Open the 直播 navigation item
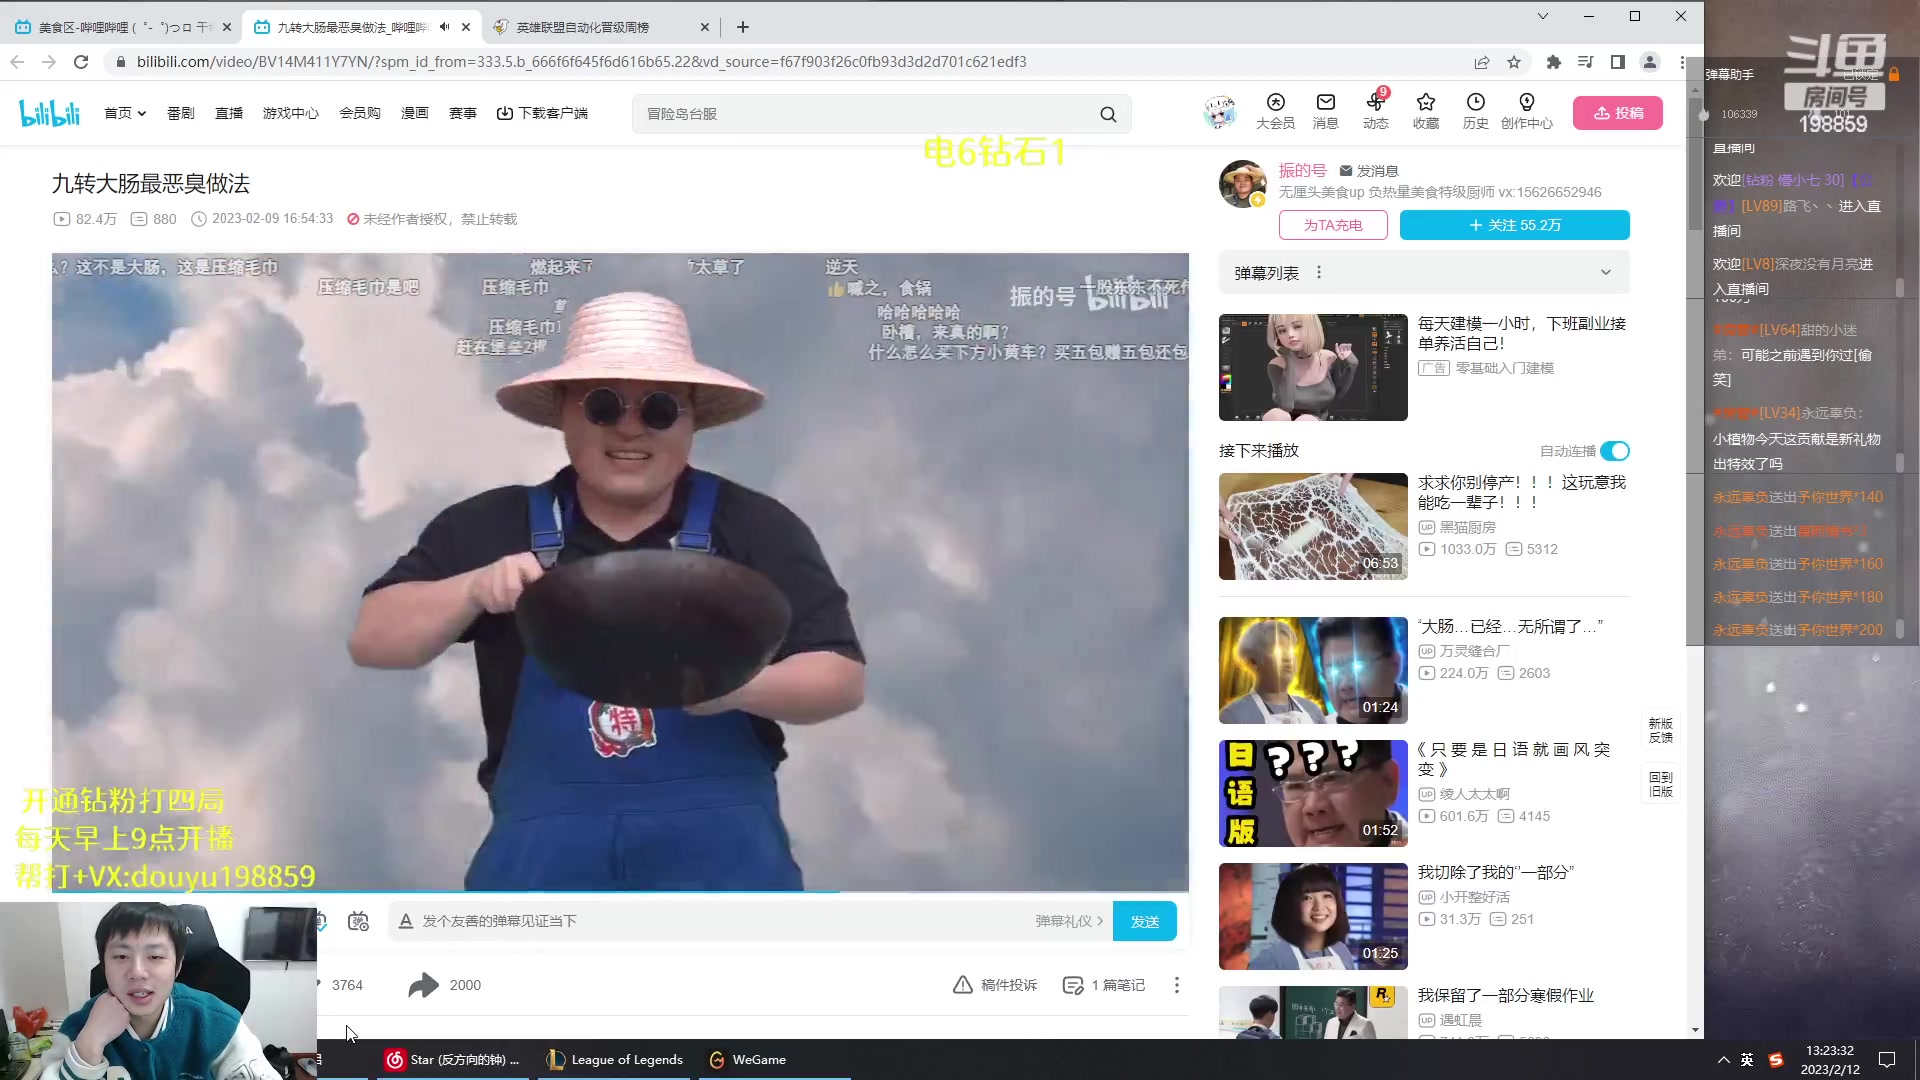 [229, 113]
